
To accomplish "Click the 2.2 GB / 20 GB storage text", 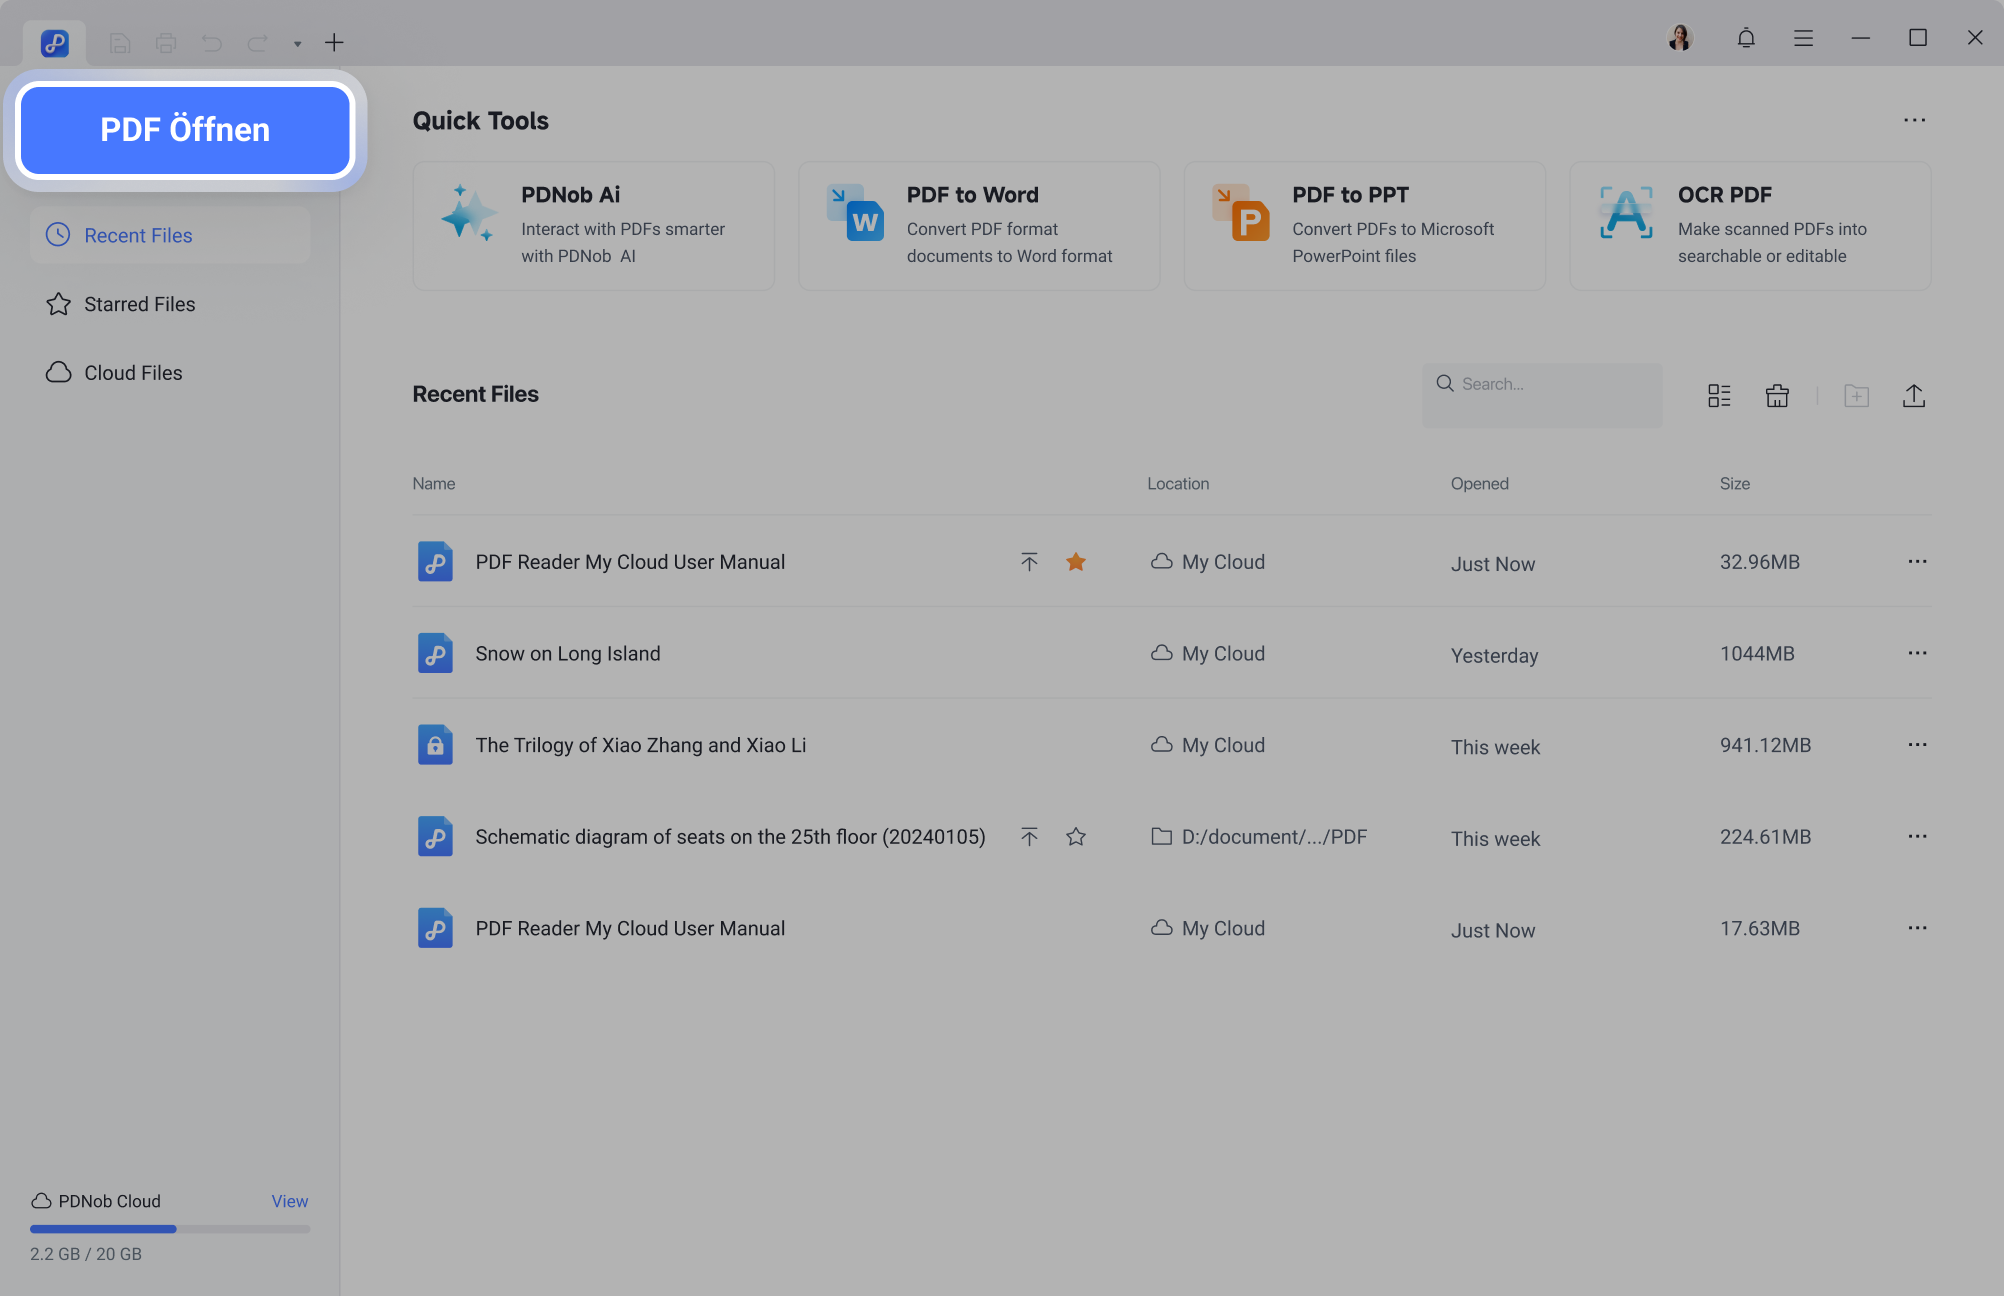I will (x=86, y=1254).
